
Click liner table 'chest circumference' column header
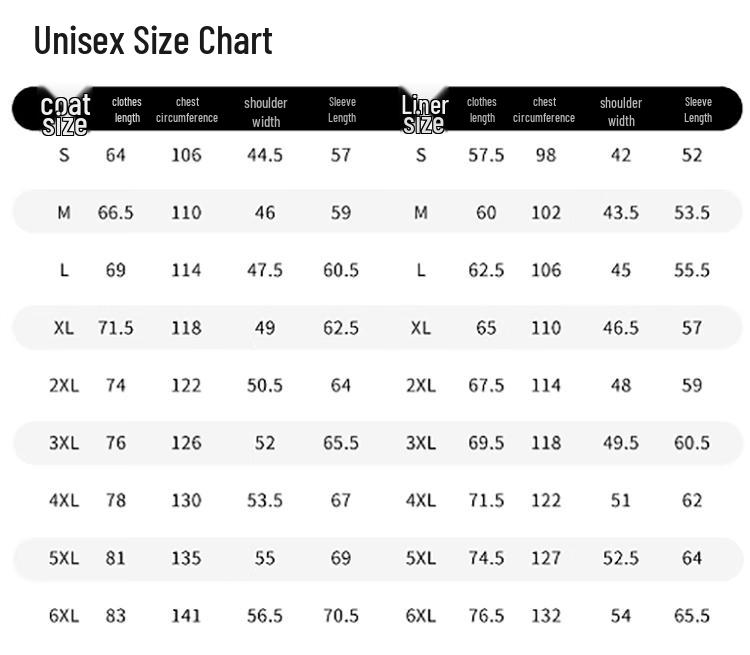click(x=544, y=110)
